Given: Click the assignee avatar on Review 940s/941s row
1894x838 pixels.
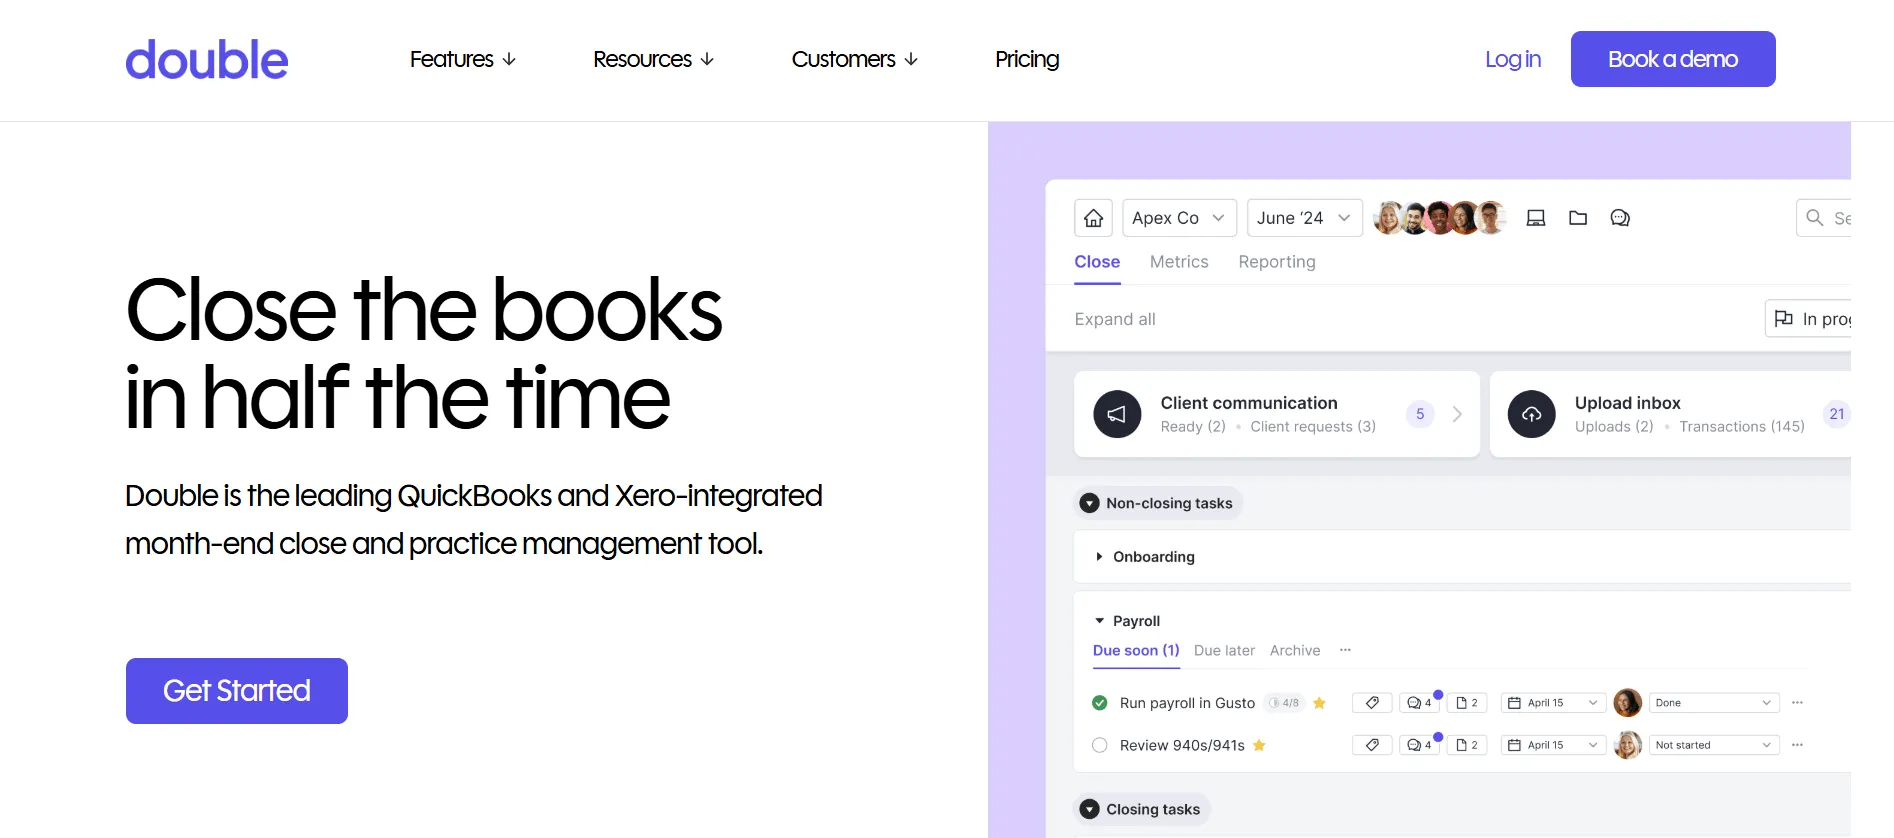Looking at the screenshot, I should pyautogui.click(x=1628, y=745).
